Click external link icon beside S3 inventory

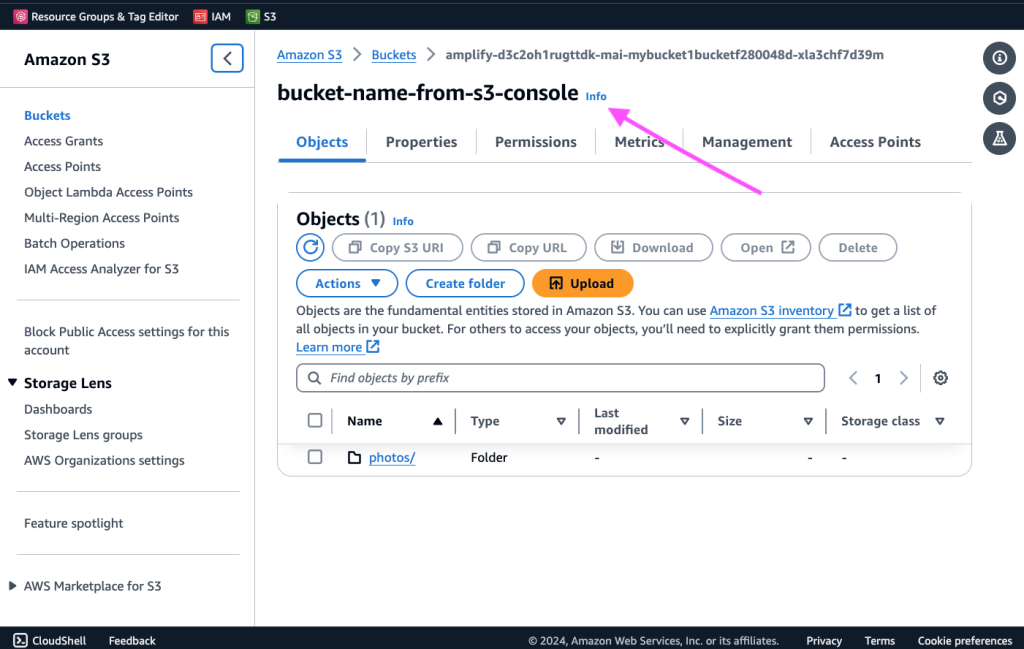[x=845, y=310]
